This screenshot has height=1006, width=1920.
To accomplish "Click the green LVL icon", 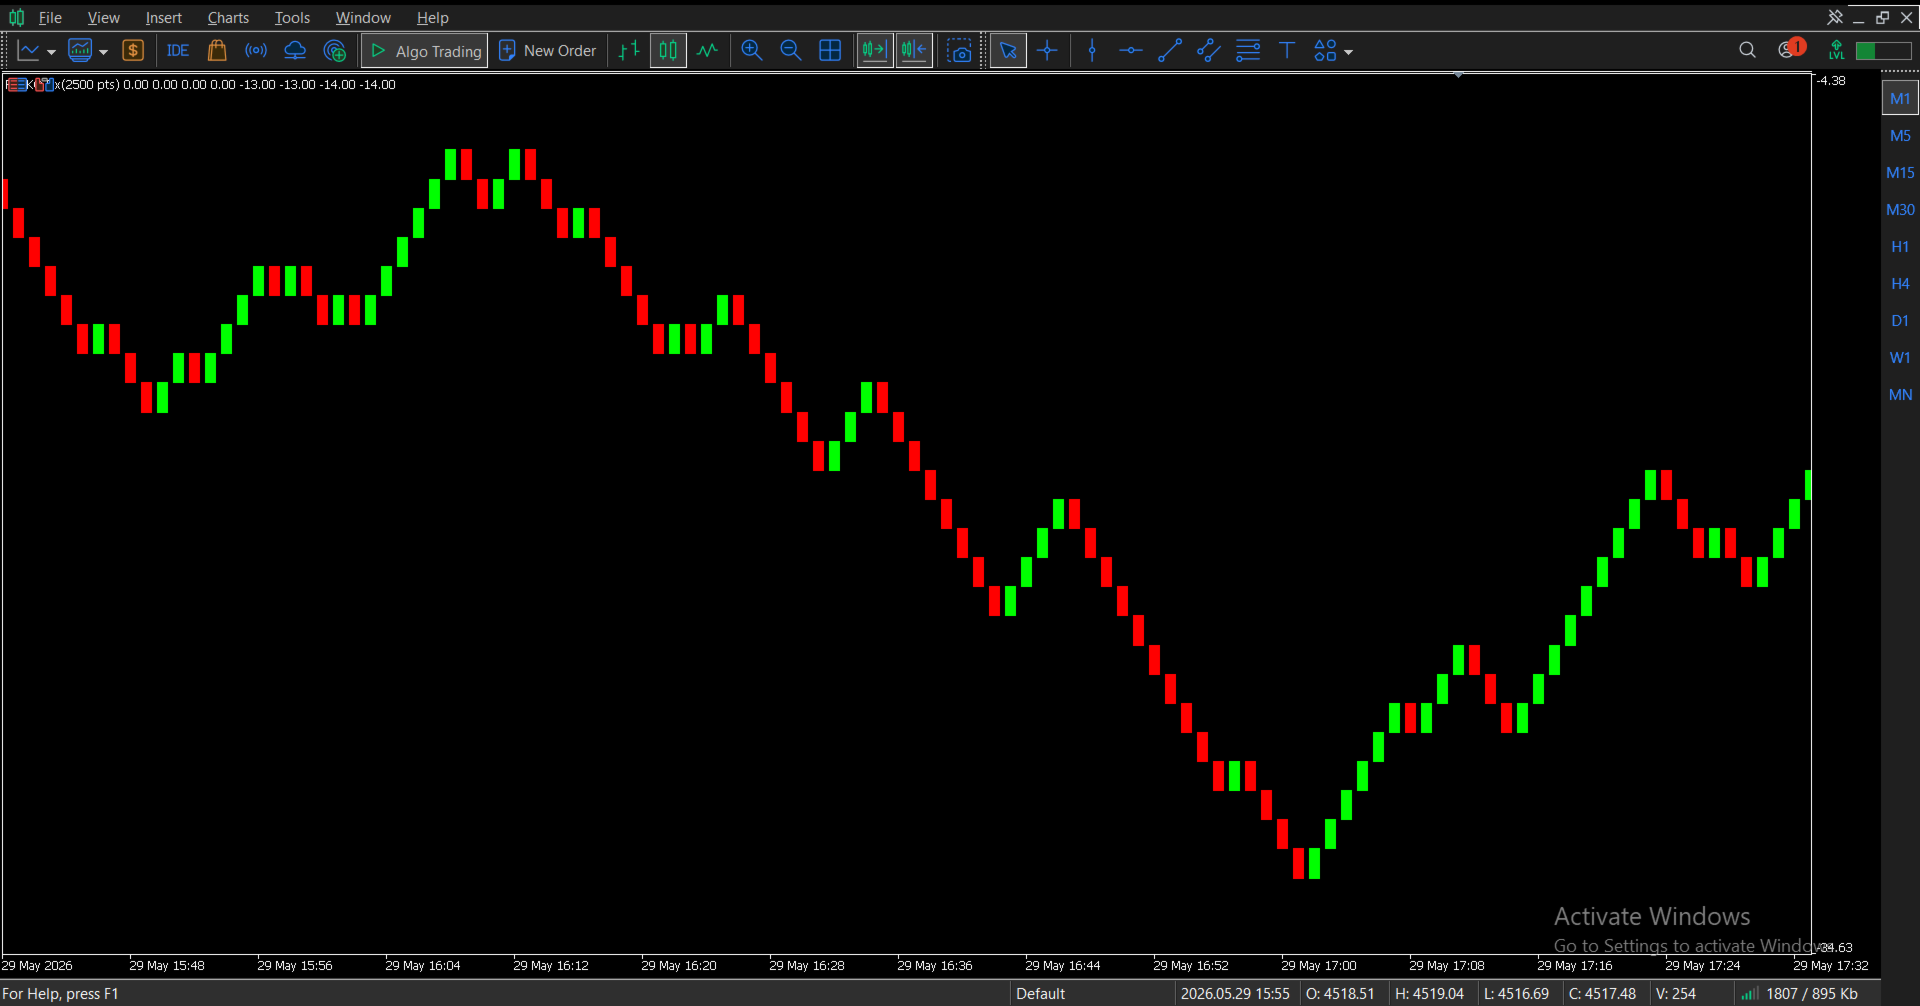I will (x=1836, y=50).
